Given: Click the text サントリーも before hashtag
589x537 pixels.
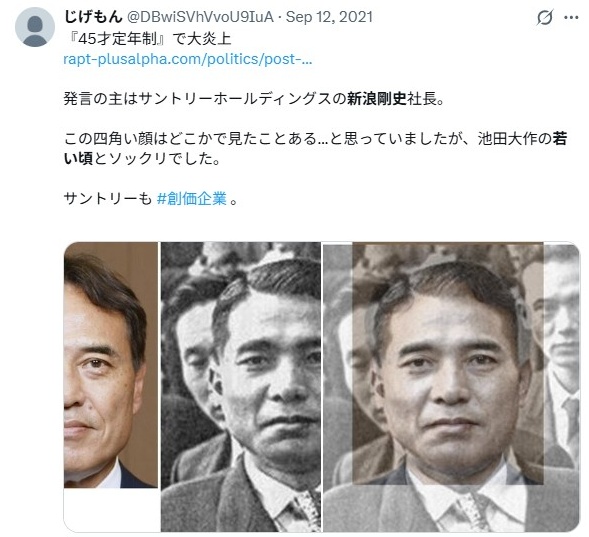Looking at the screenshot, I should tap(108, 198).
